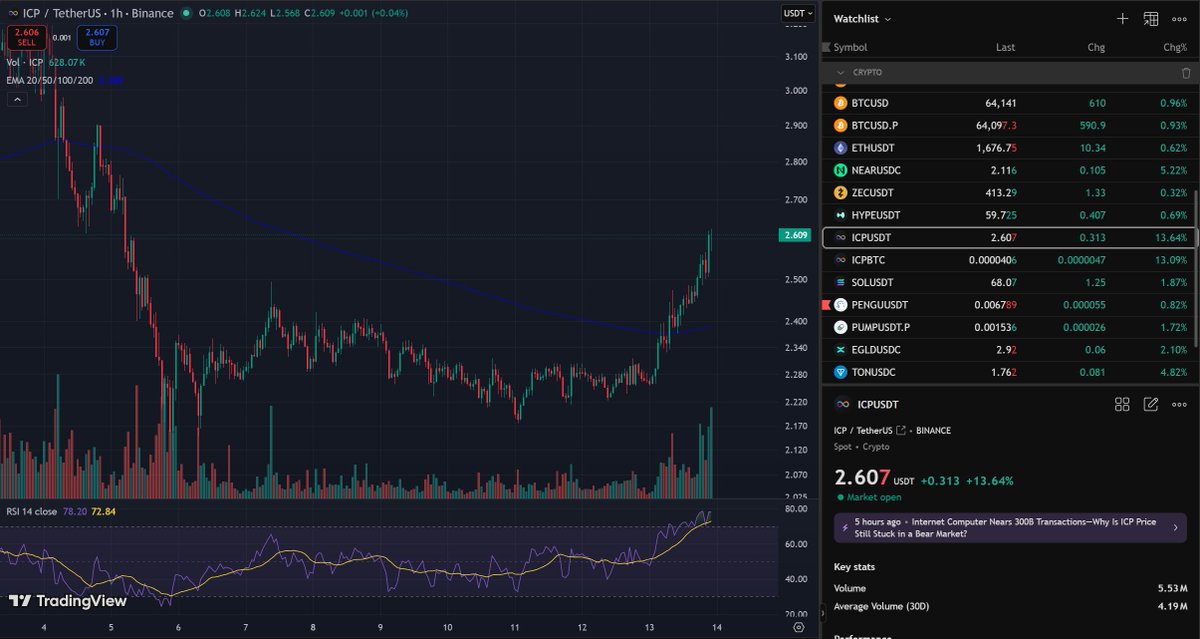This screenshot has width=1200, height=639.
Task: Collapse the indicator legend with the up chevron
Action: tap(17, 99)
